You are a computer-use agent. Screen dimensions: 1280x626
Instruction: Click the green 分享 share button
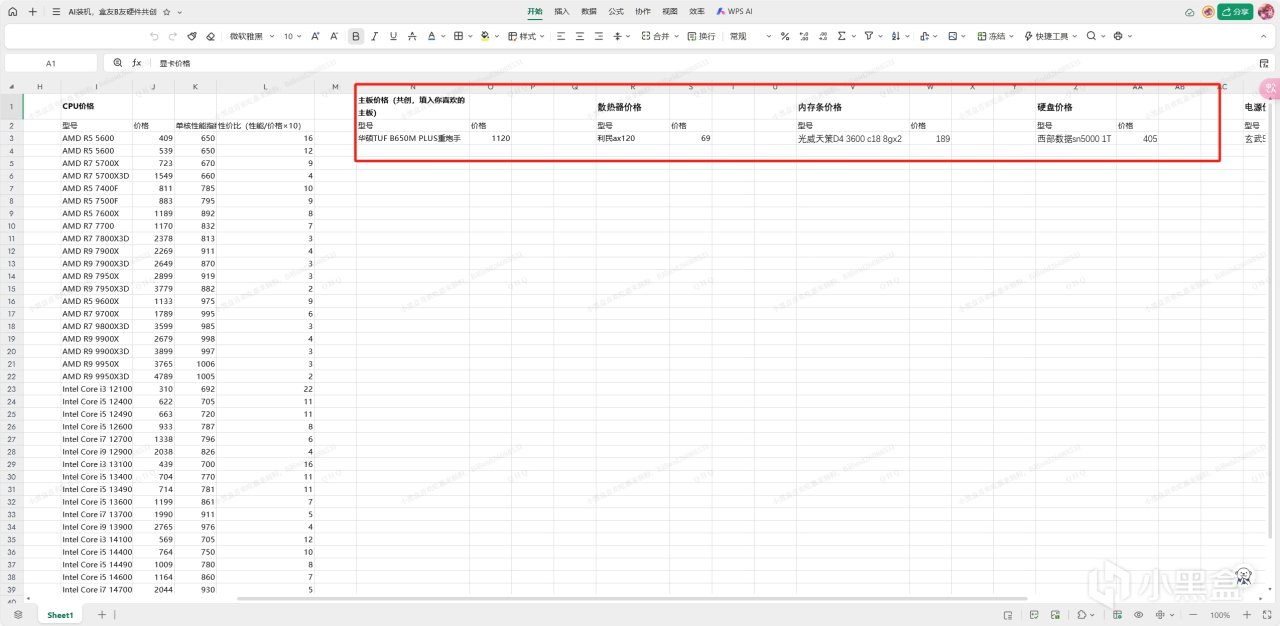pos(1235,12)
